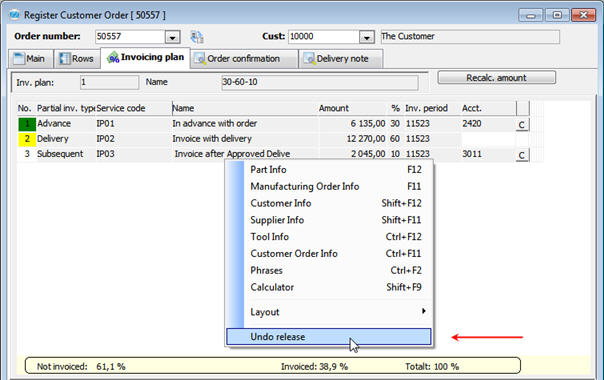Open the Order number dropdown arrow
The image size is (604, 380).
coord(173,37)
